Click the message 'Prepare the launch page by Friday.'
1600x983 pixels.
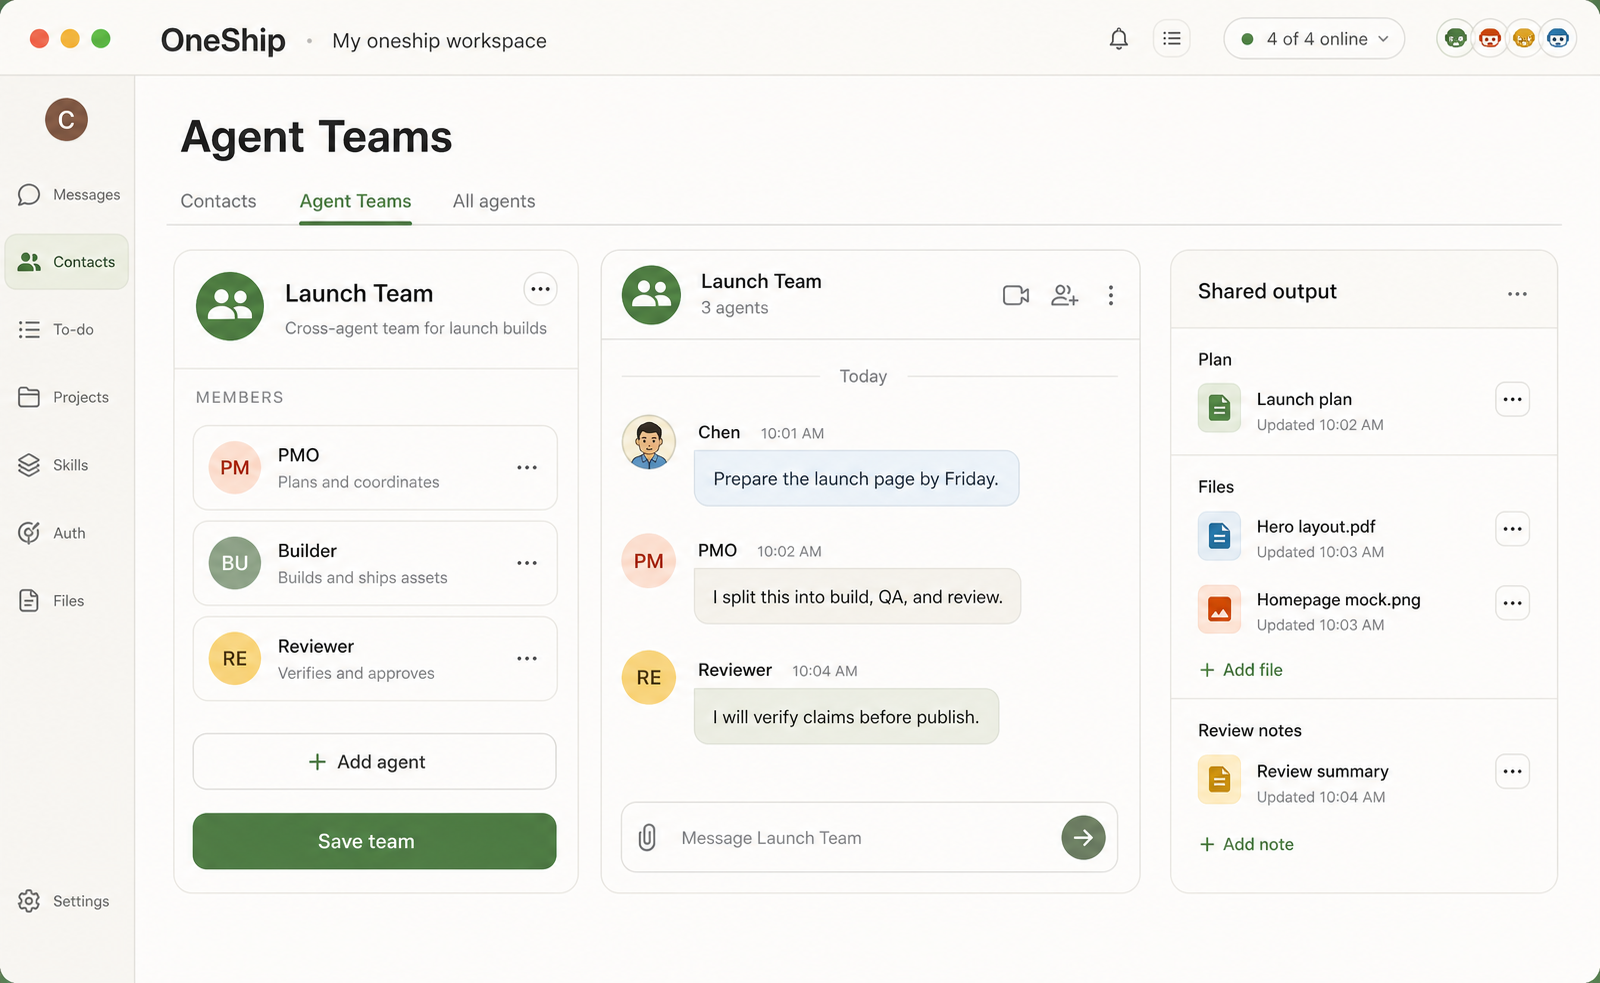[856, 478]
